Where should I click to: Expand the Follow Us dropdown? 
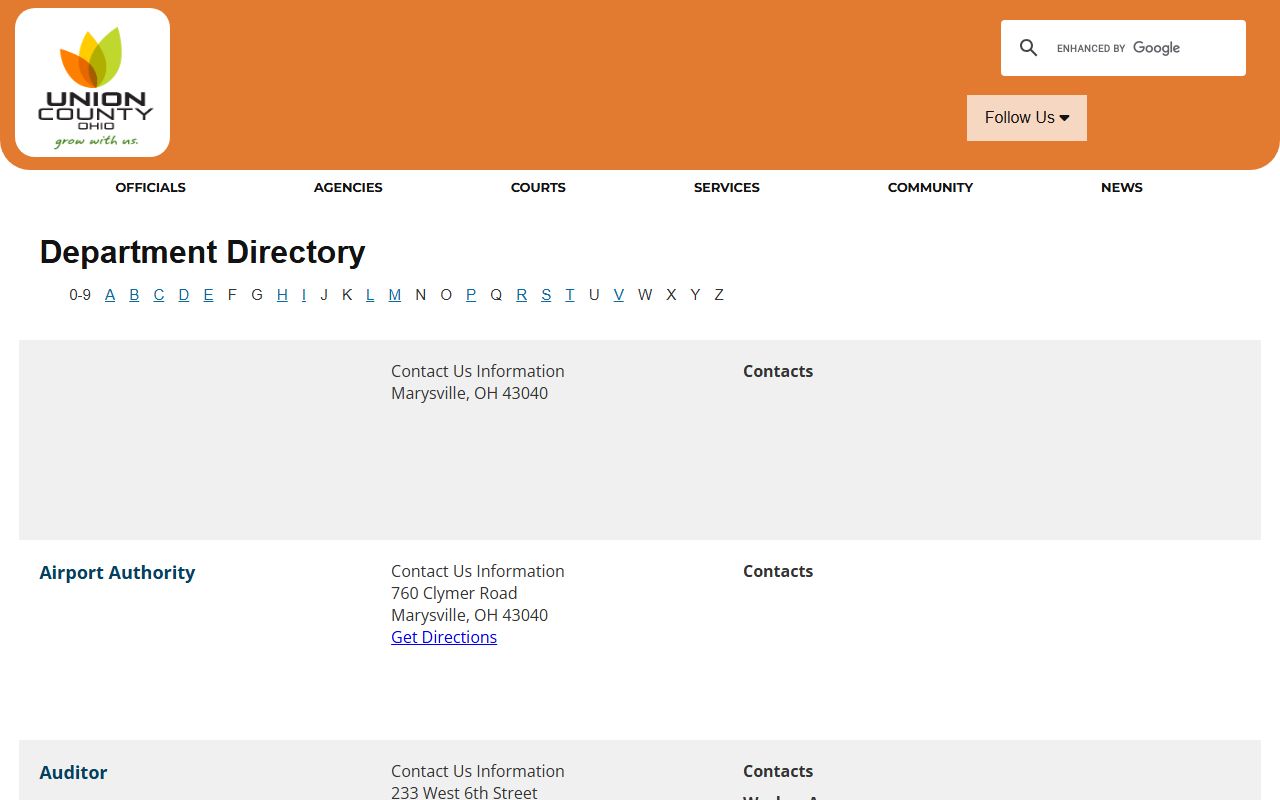tap(1026, 118)
